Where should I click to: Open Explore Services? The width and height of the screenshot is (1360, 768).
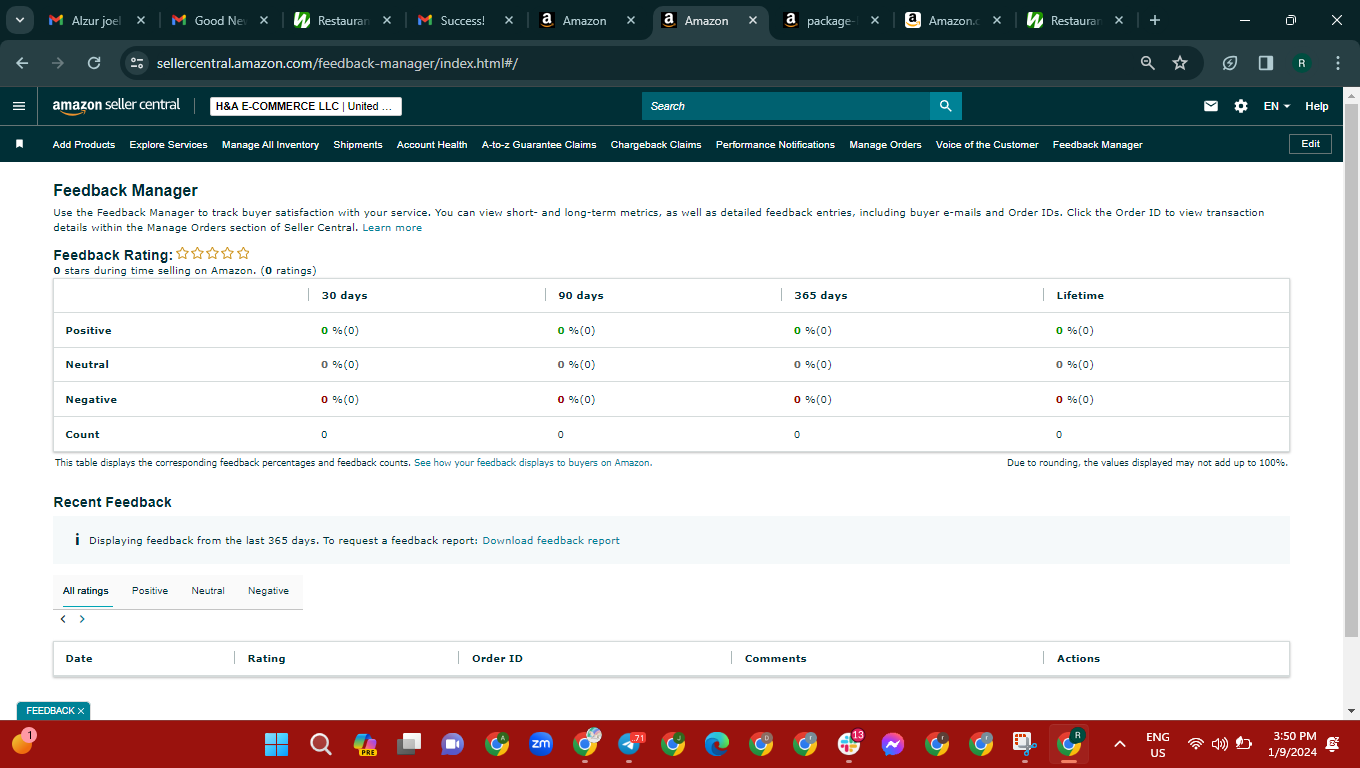tap(168, 145)
